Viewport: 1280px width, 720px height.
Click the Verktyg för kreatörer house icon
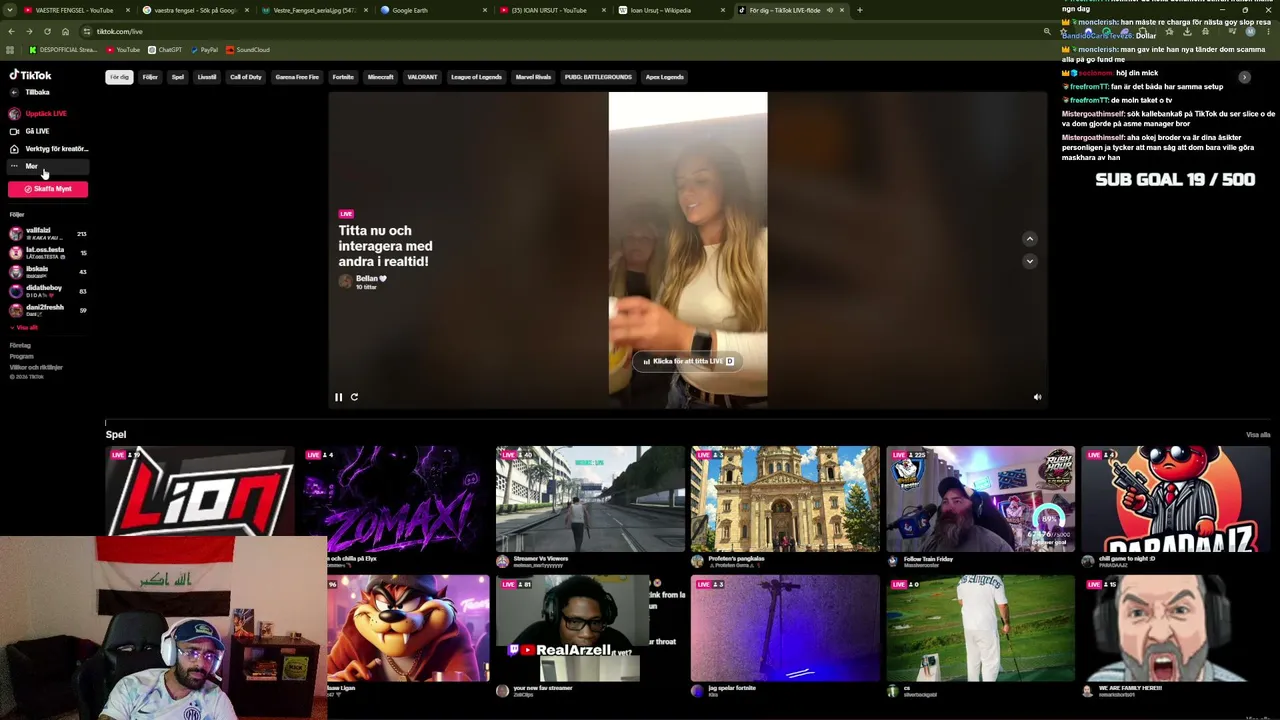pos(14,149)
